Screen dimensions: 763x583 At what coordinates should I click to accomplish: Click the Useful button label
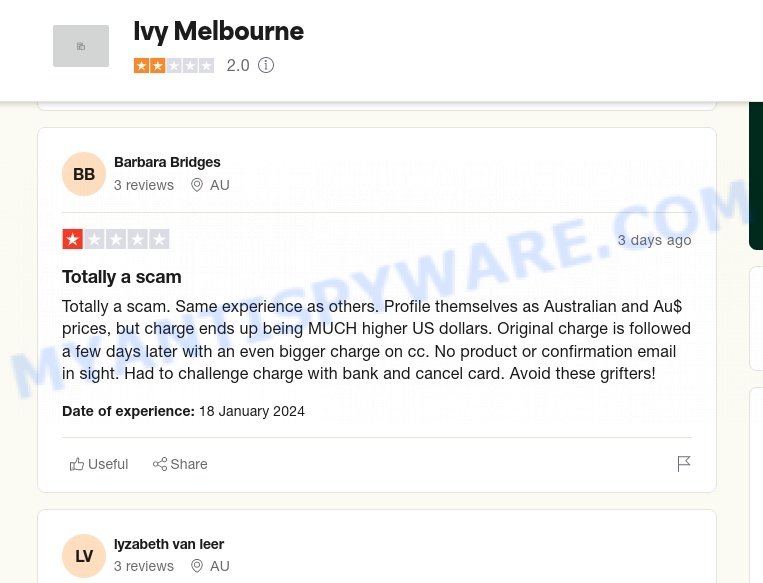pos(108,464)
